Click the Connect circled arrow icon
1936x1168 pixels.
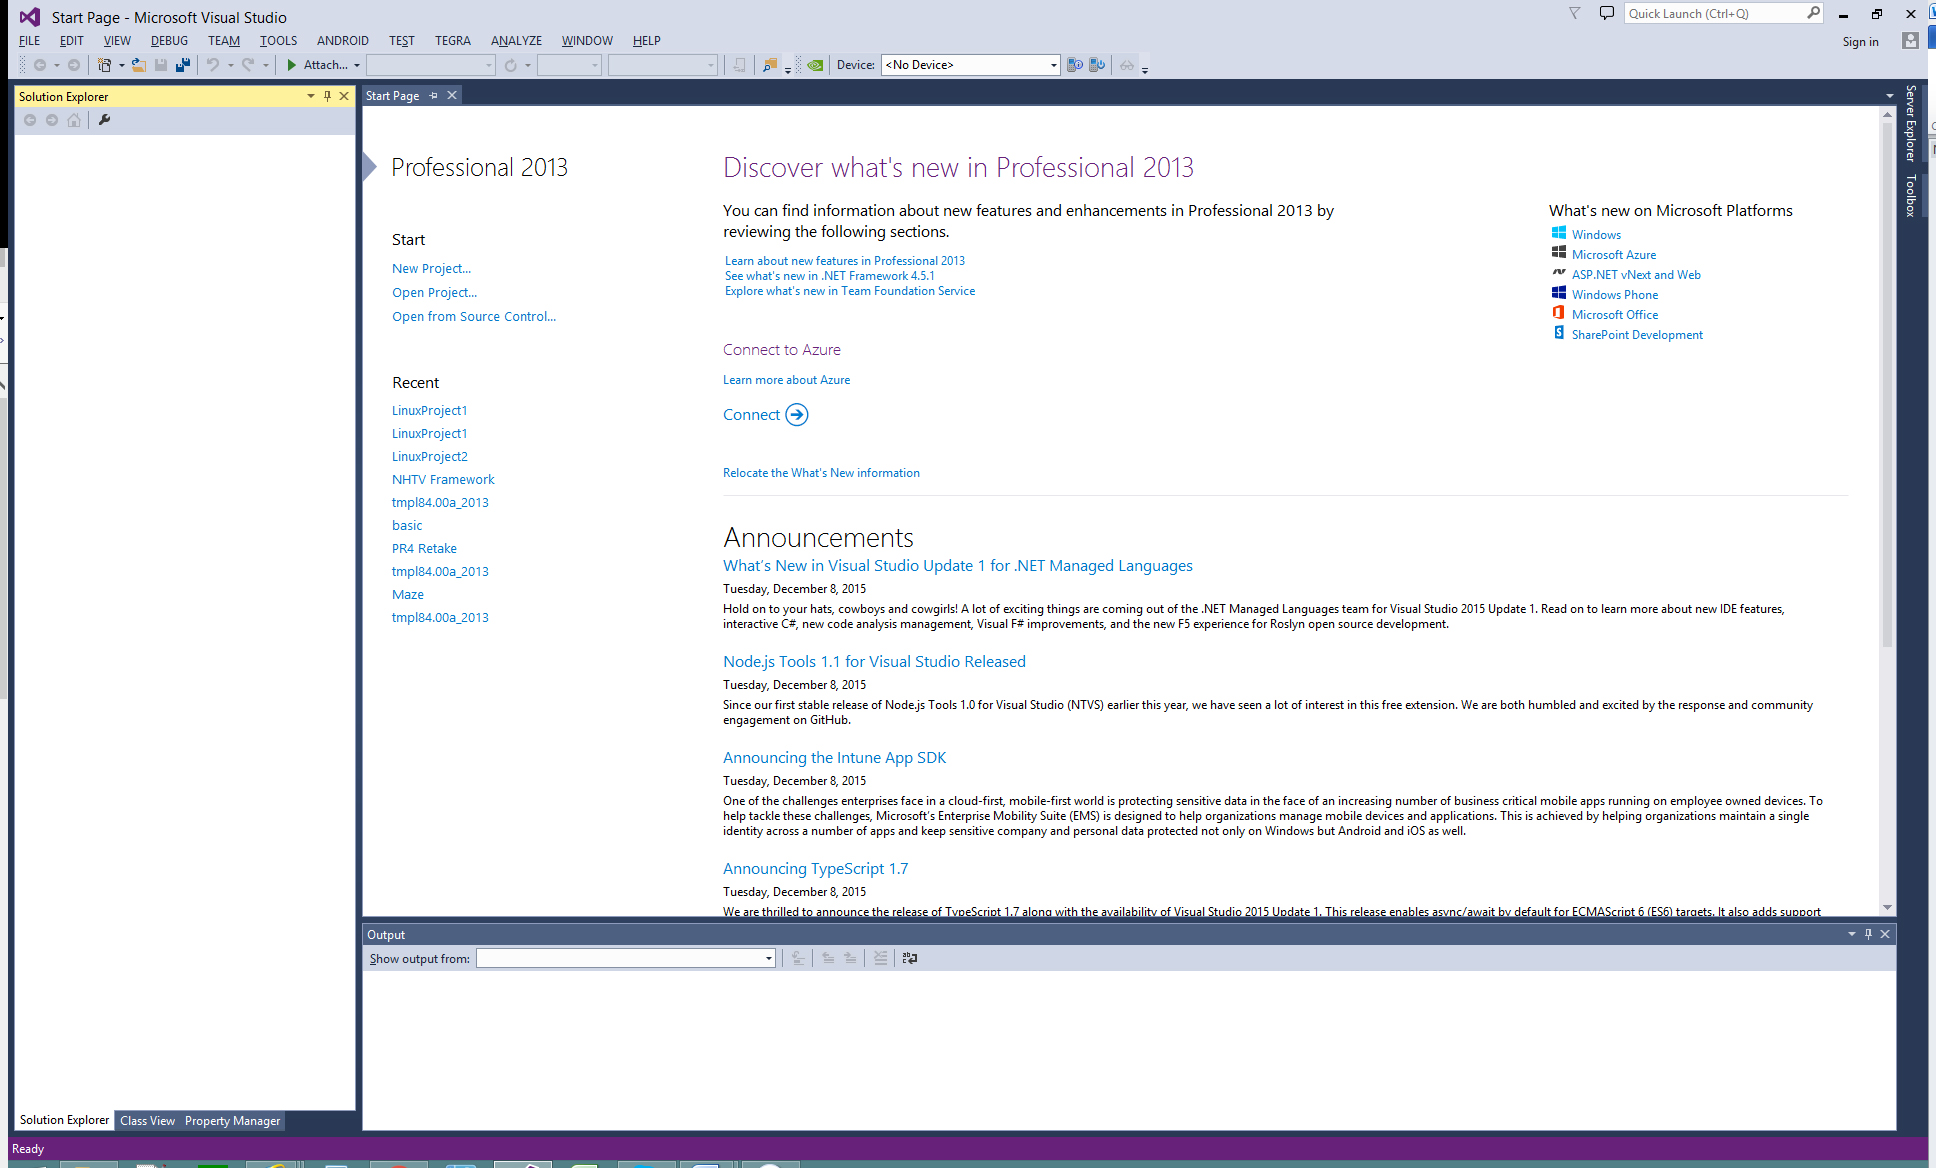(797, 415)
